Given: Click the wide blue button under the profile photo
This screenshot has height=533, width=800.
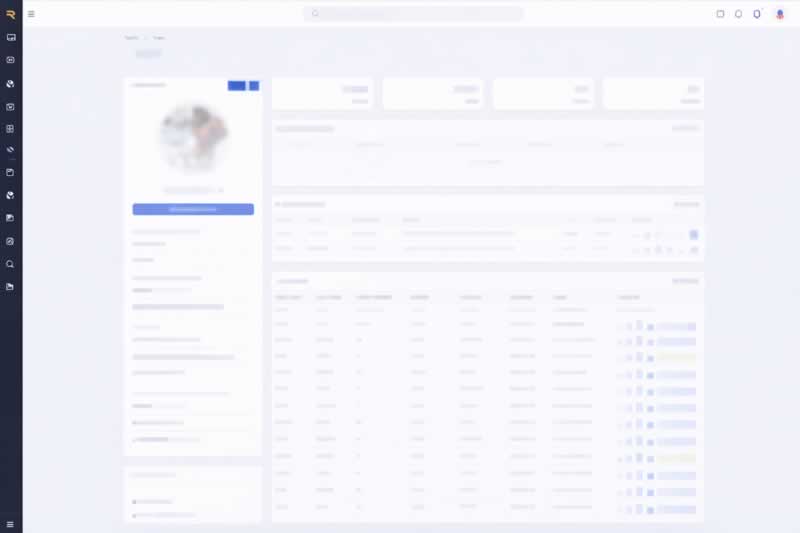Looking at the screenshot, I should click(193, 209).
